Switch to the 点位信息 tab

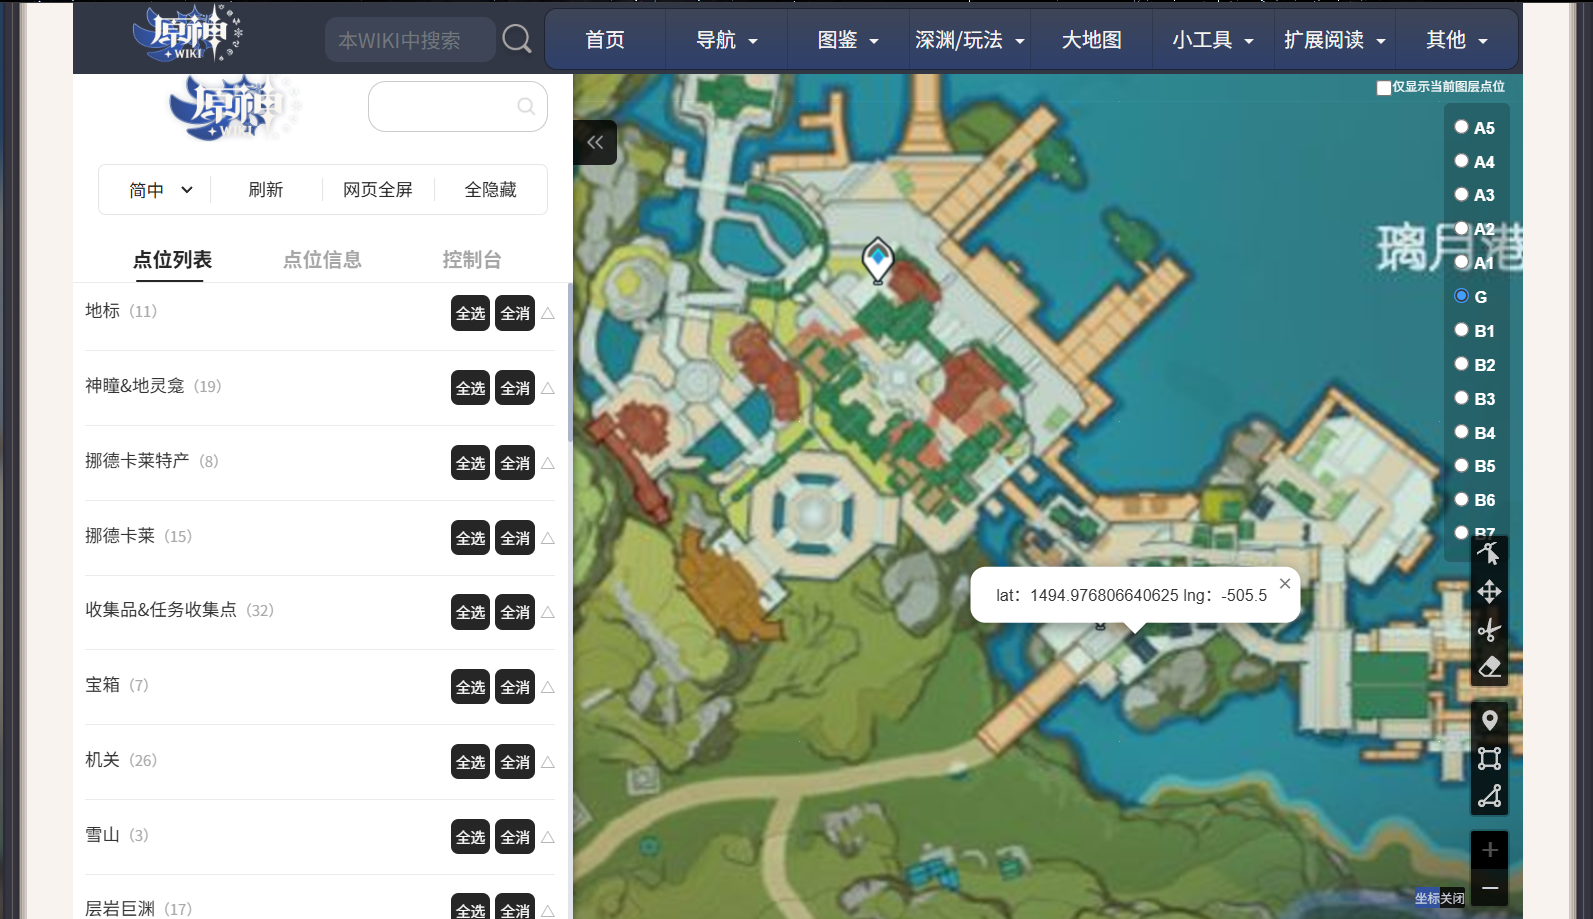tap(322, 260)
